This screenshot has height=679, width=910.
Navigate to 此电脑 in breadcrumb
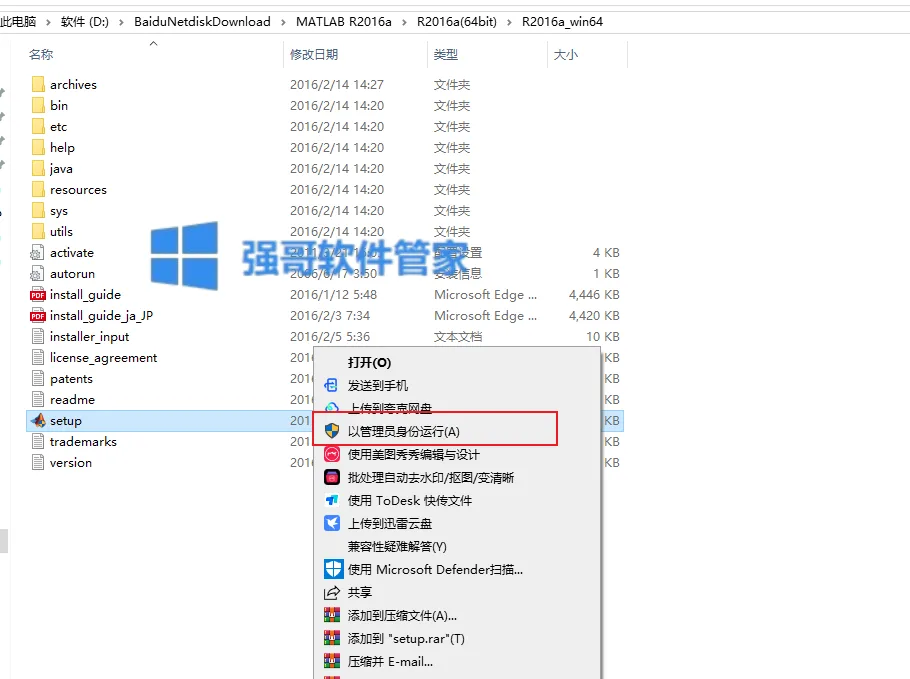18,22
